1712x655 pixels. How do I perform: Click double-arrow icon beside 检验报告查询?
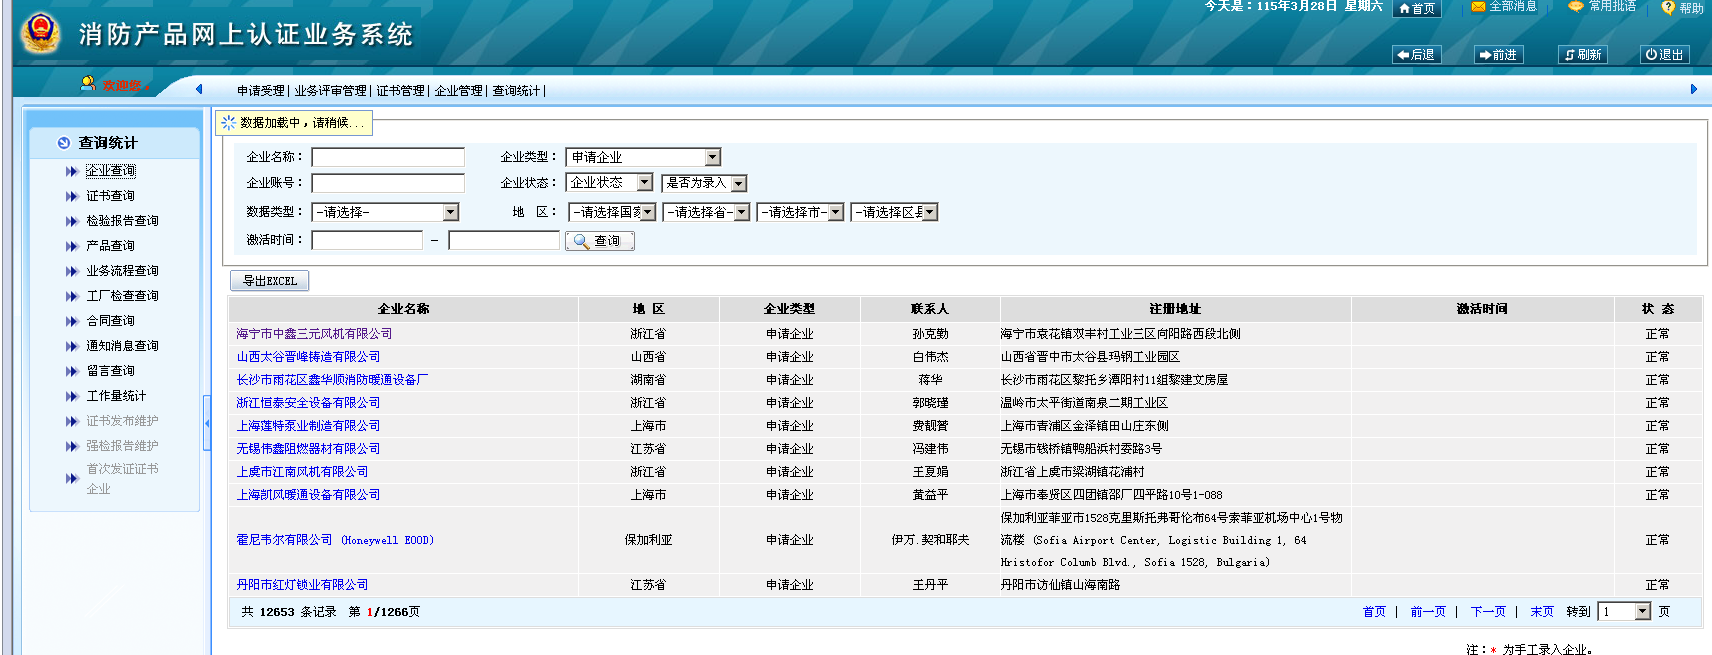(x=71, y=221)
